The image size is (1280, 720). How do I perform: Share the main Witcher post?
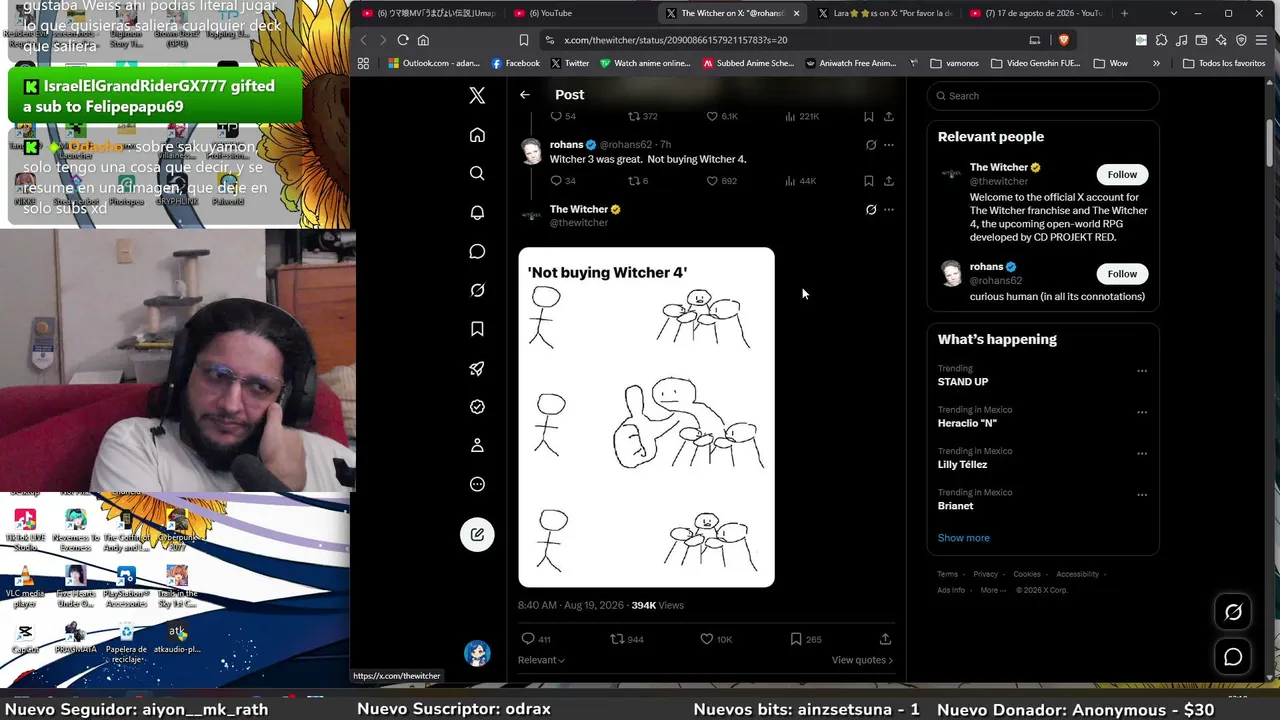pyautogui.click(x=885, y=639)
